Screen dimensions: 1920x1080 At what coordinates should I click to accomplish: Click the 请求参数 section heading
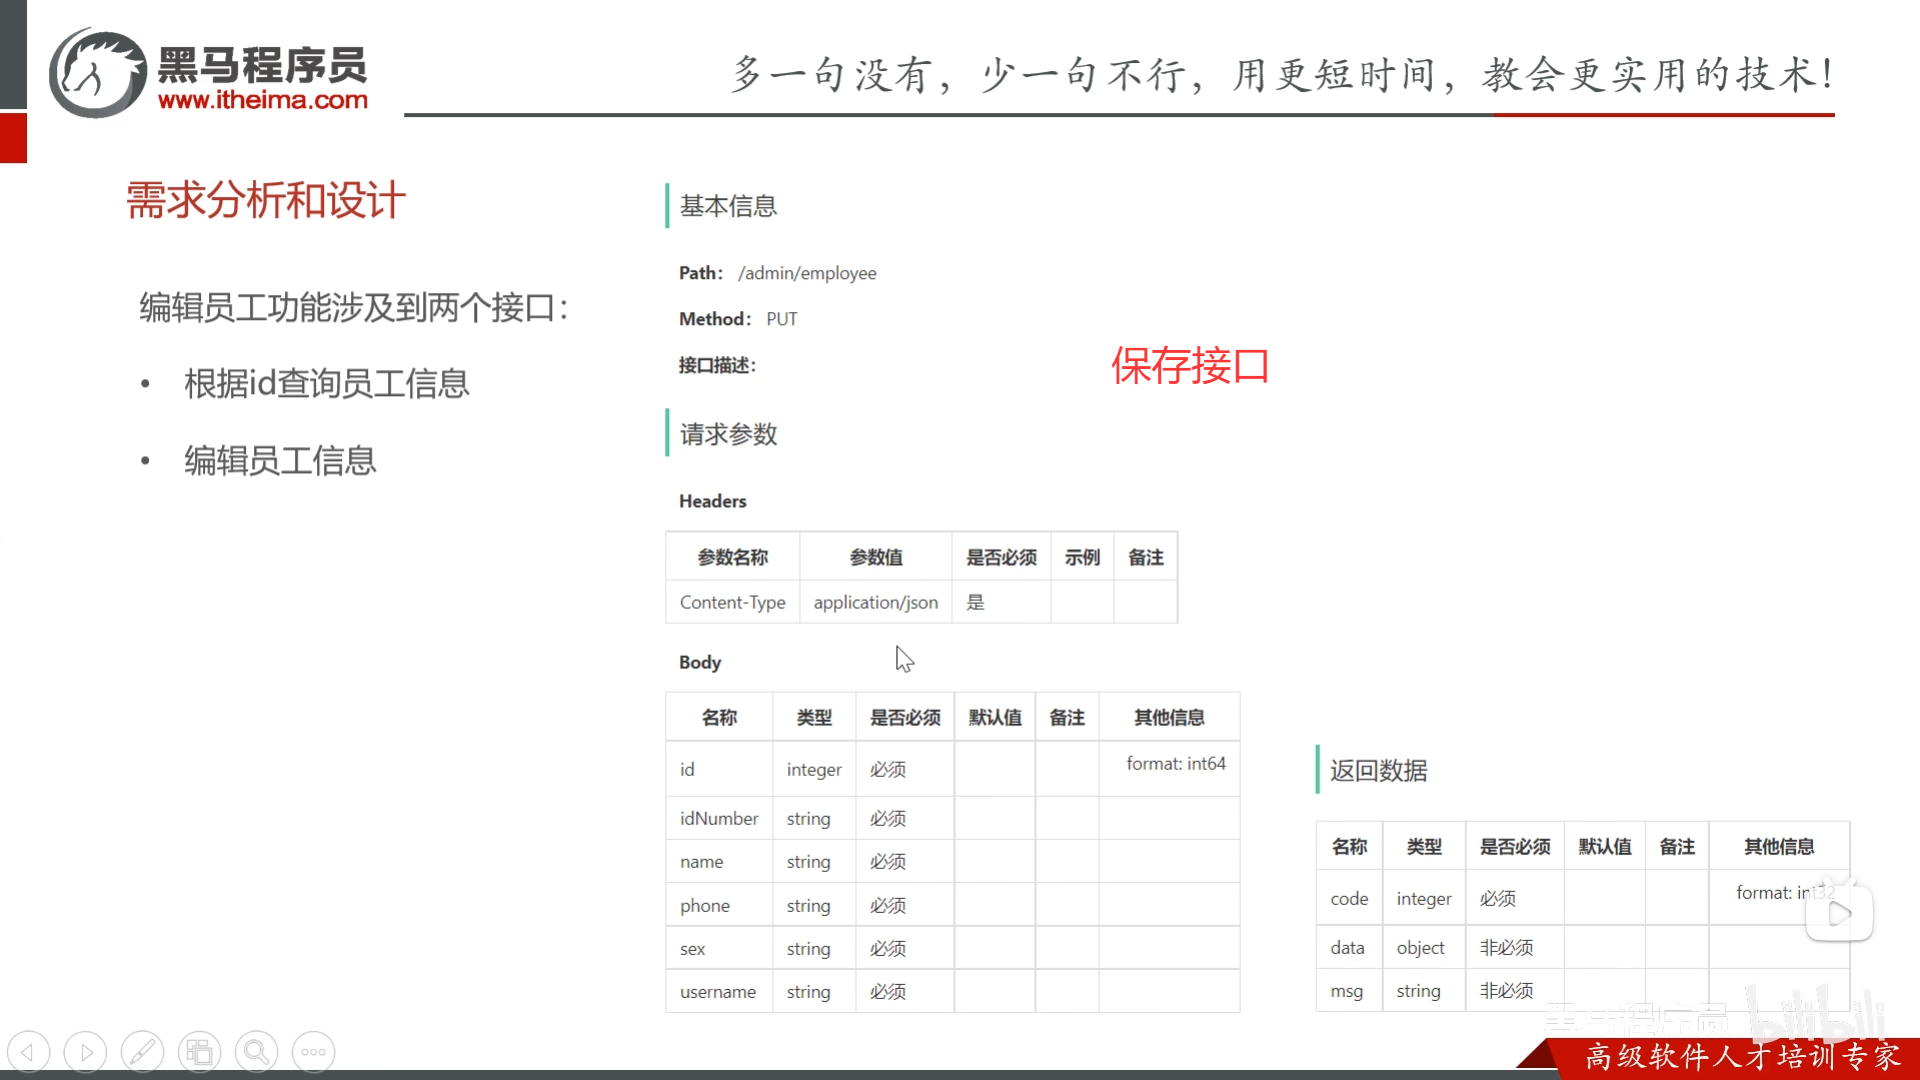(727, 434)
